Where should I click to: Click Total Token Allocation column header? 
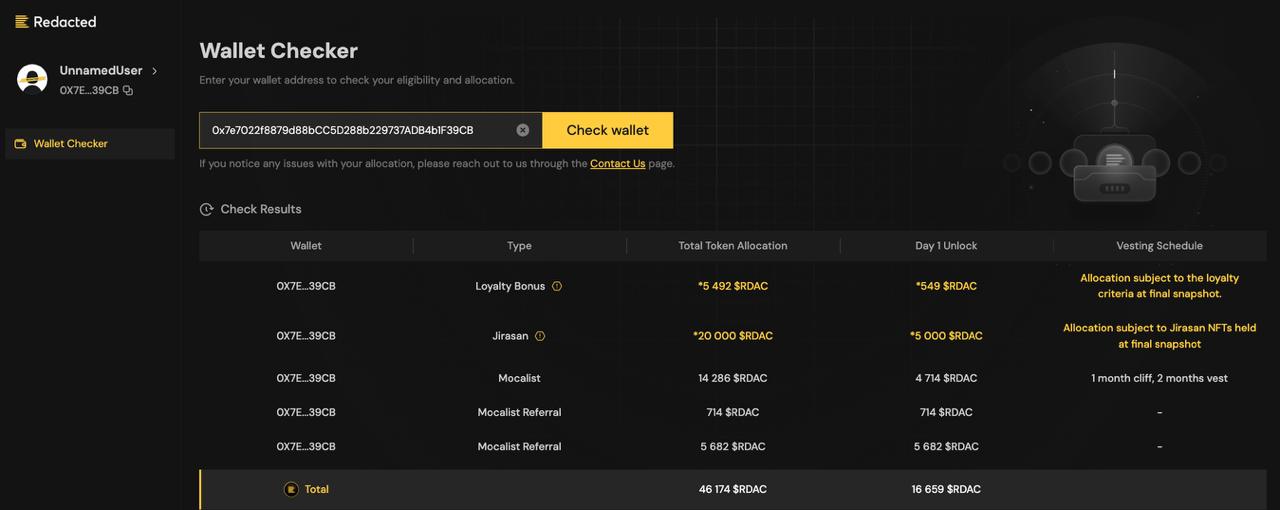733,246
